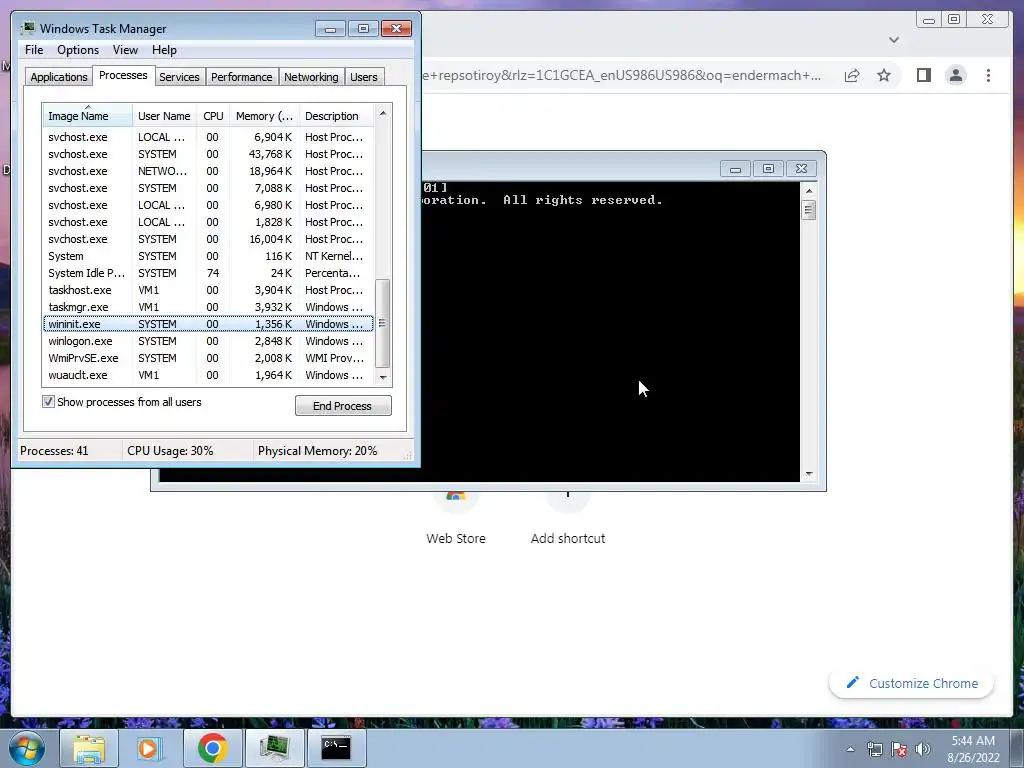This screenshot has height=768, width=1024.
Task: Open the taskbar clock and date
Action: pos(973,749)
